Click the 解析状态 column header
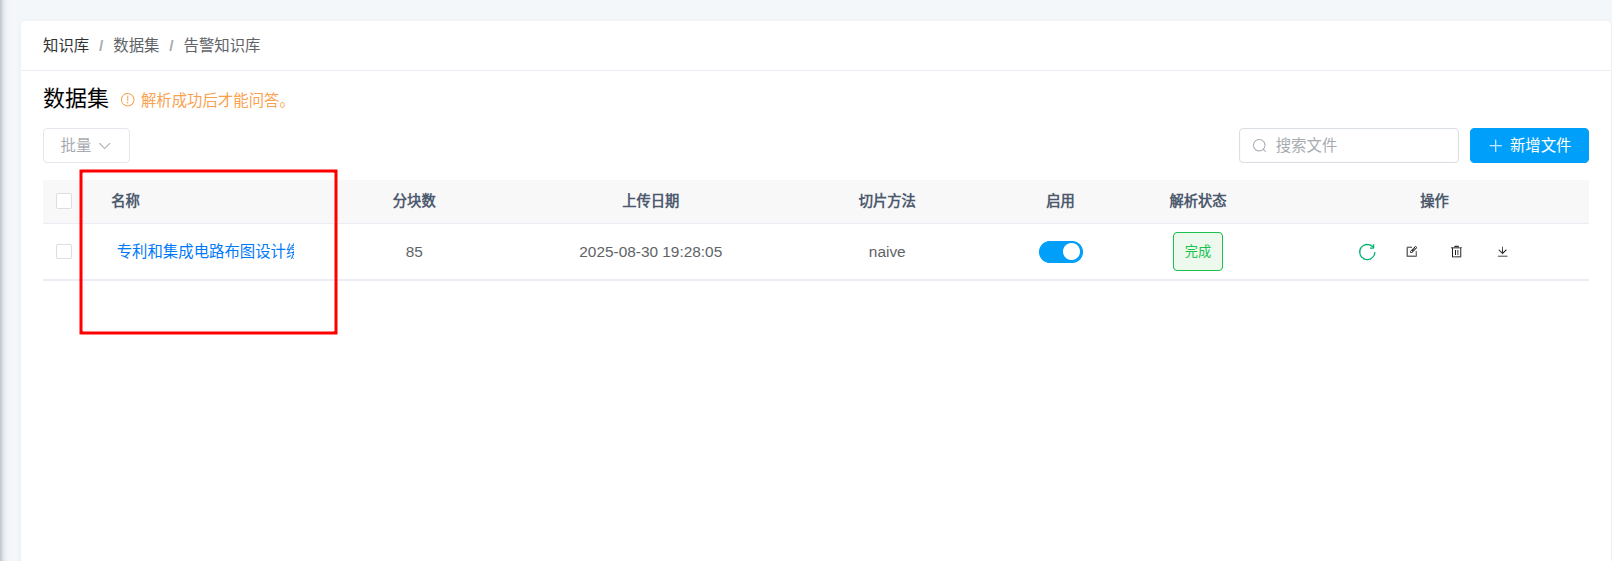Image resolution: width=1612 pixels, height=561 pixels. pyautogui.click(x=1197, y=201)
